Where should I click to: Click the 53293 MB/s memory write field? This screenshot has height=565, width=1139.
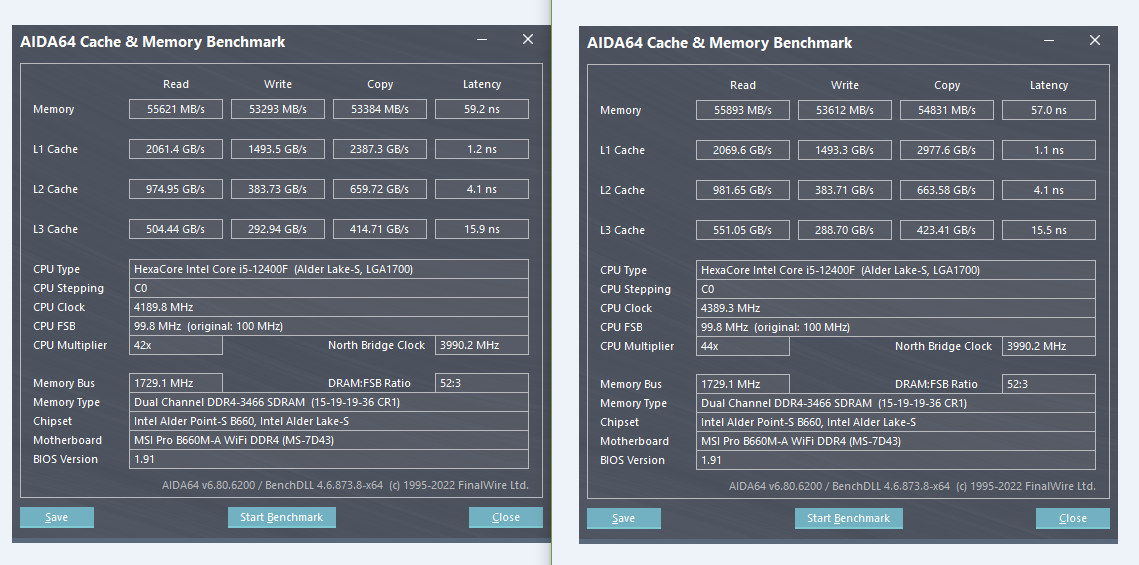point(278,109)
